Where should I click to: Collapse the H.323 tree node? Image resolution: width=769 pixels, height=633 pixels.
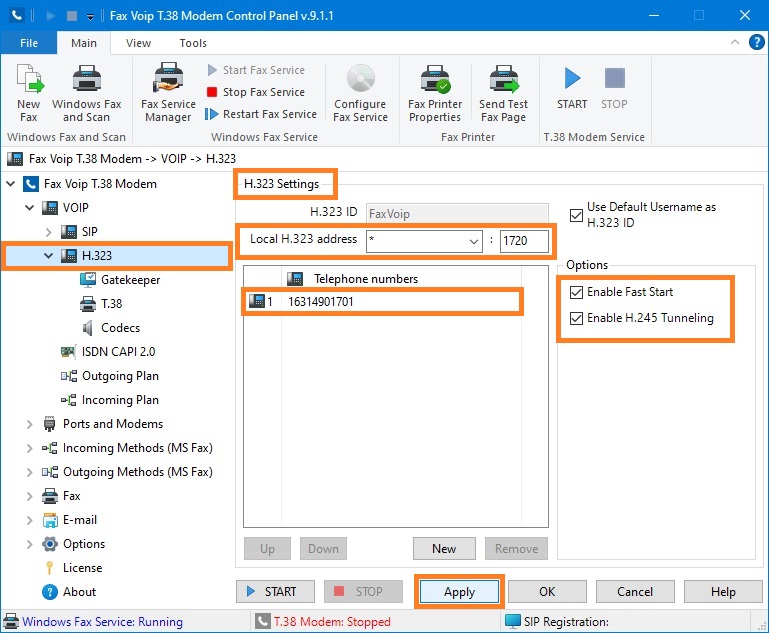[49, 255]
